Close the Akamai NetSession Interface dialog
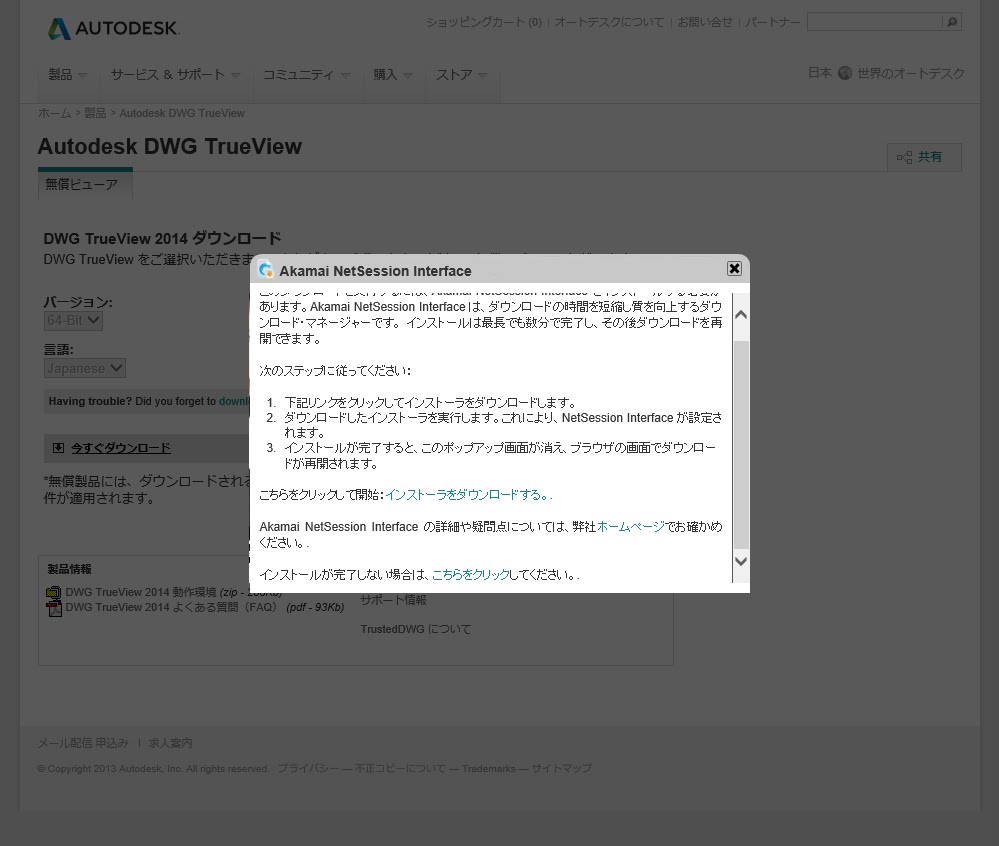The image size is (999, 846). [734, 269]
